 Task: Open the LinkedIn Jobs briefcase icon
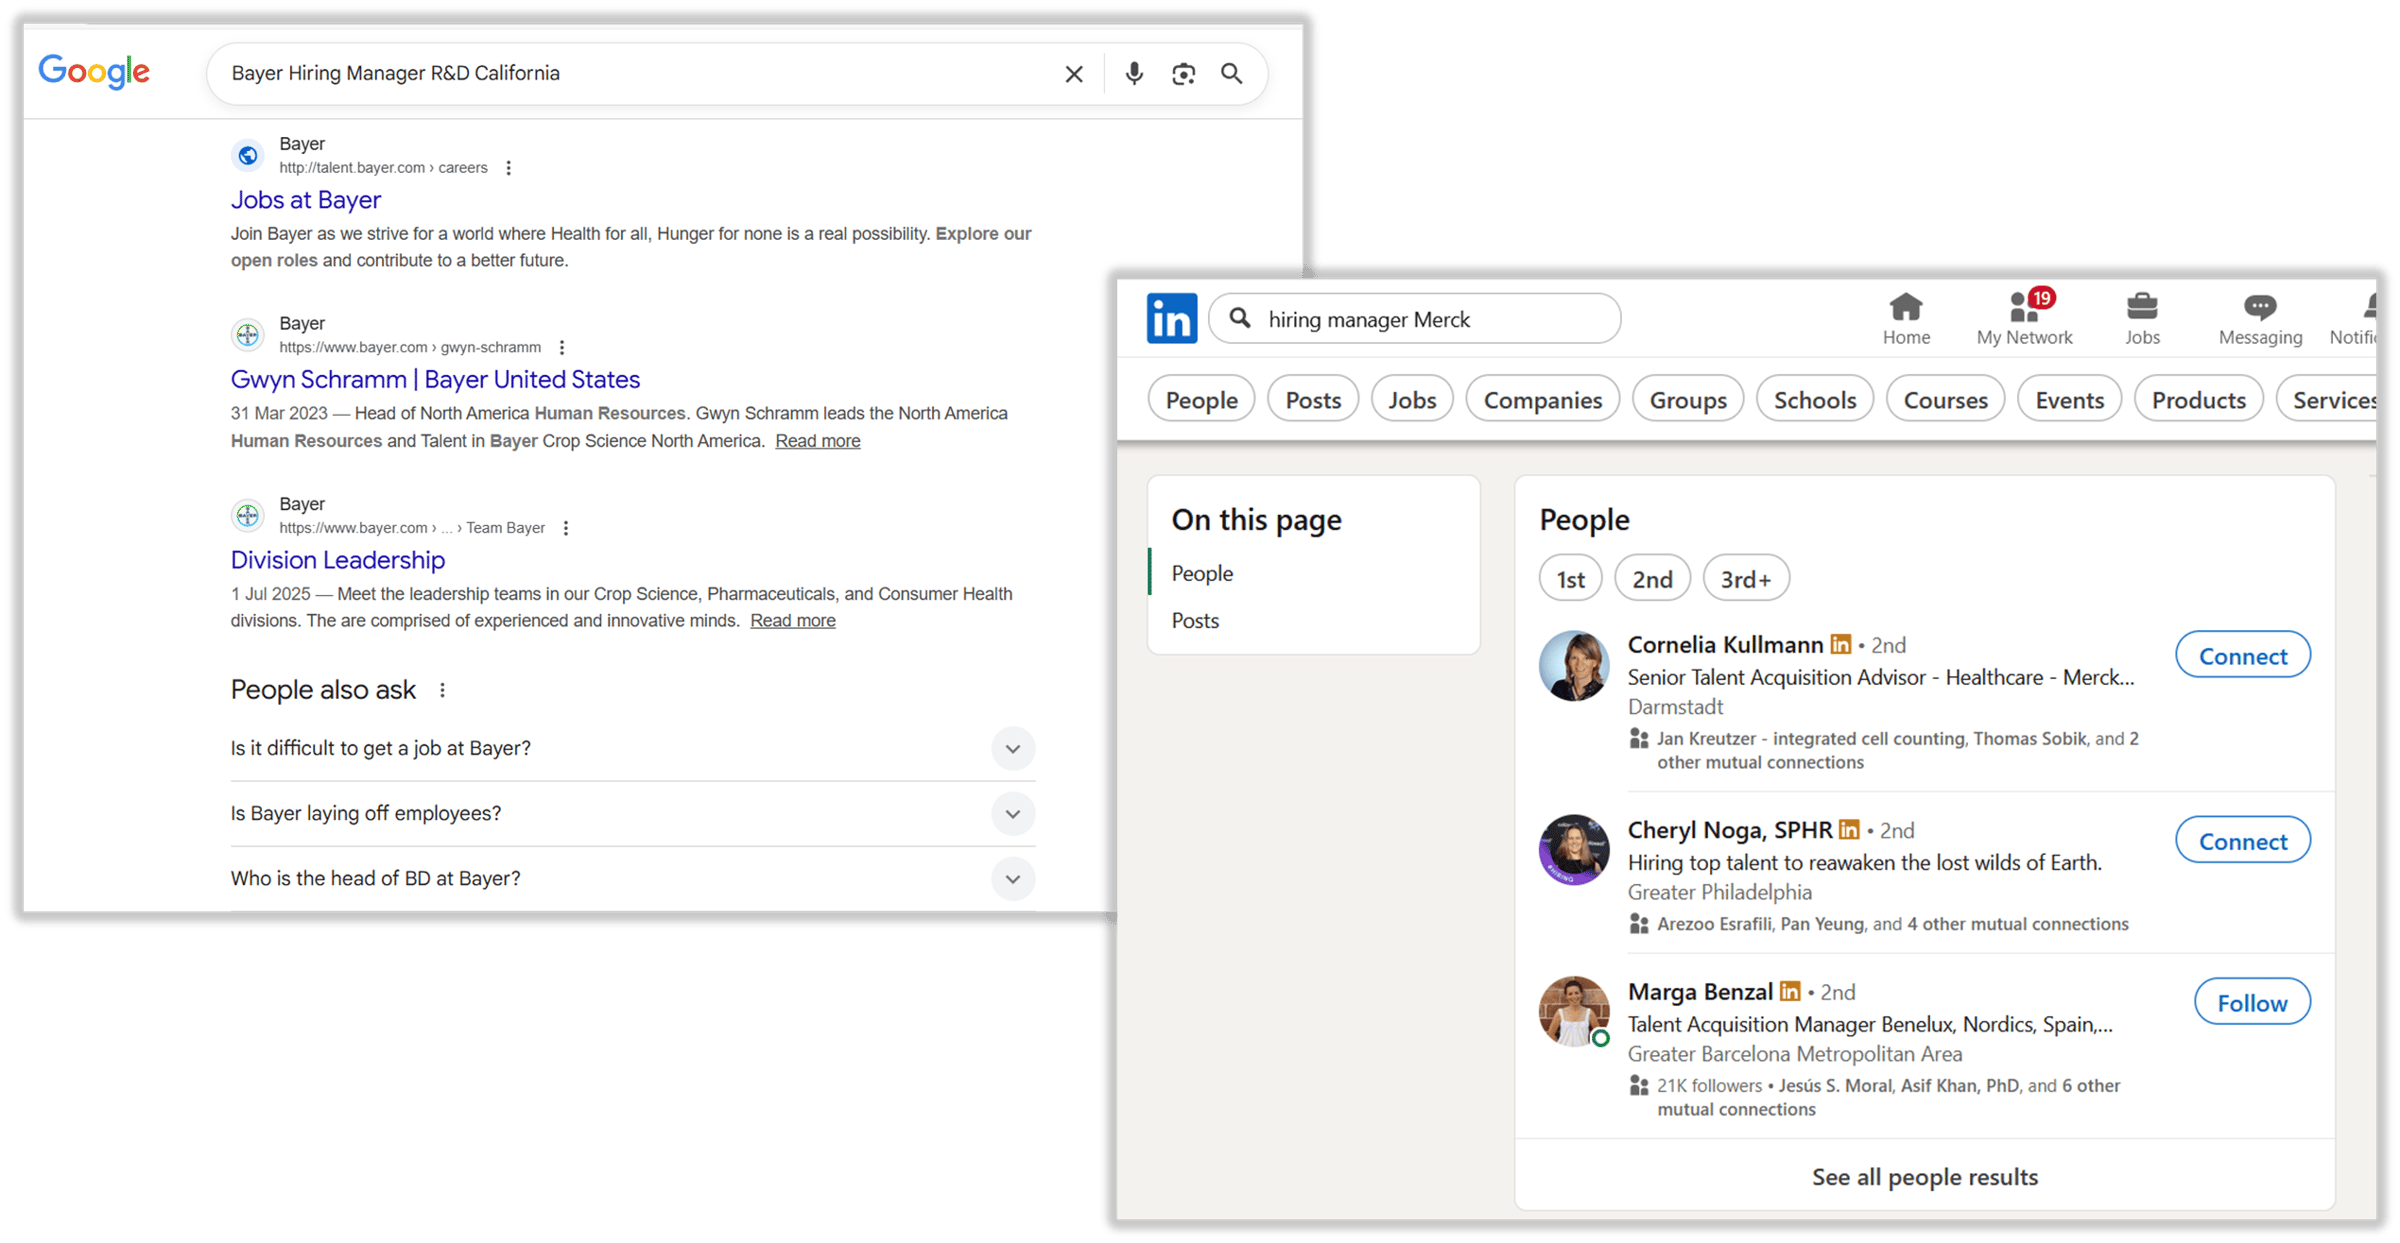point(2142,319)
